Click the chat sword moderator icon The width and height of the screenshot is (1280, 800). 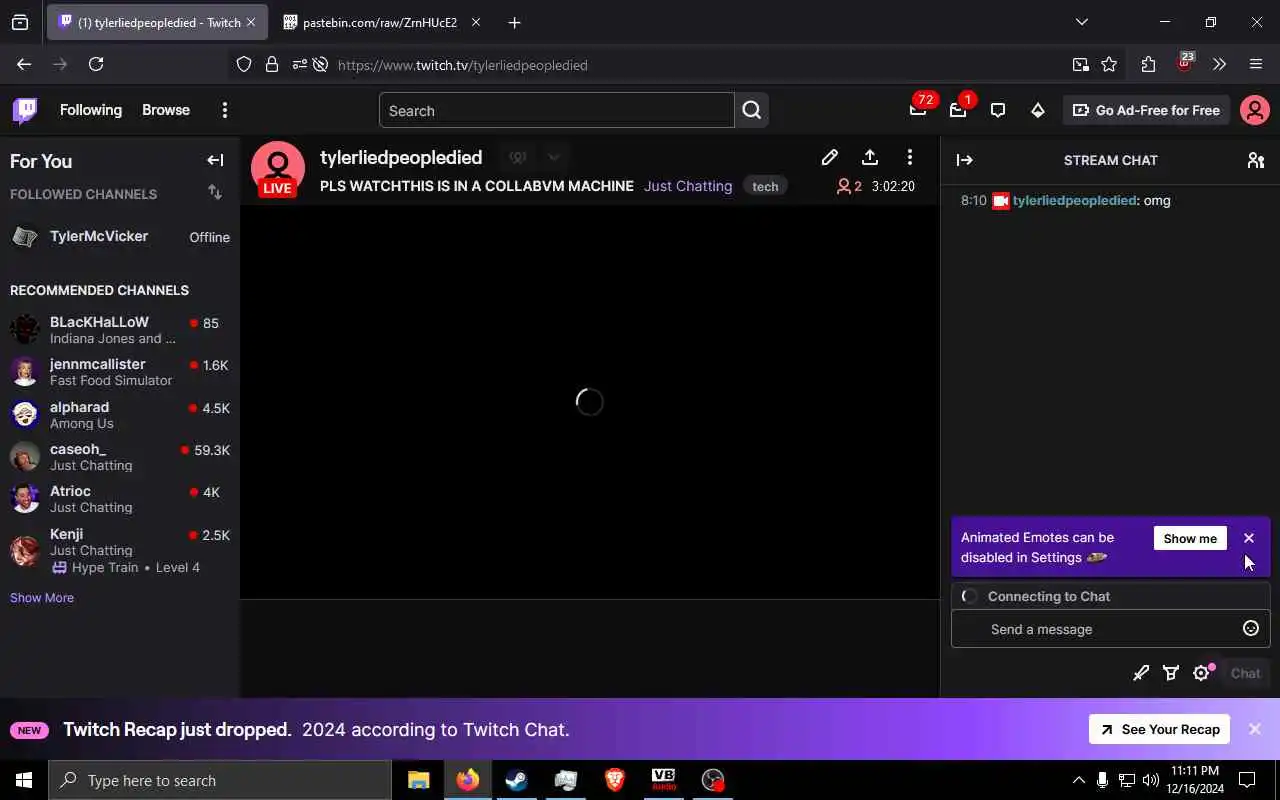coord(1141,673)
